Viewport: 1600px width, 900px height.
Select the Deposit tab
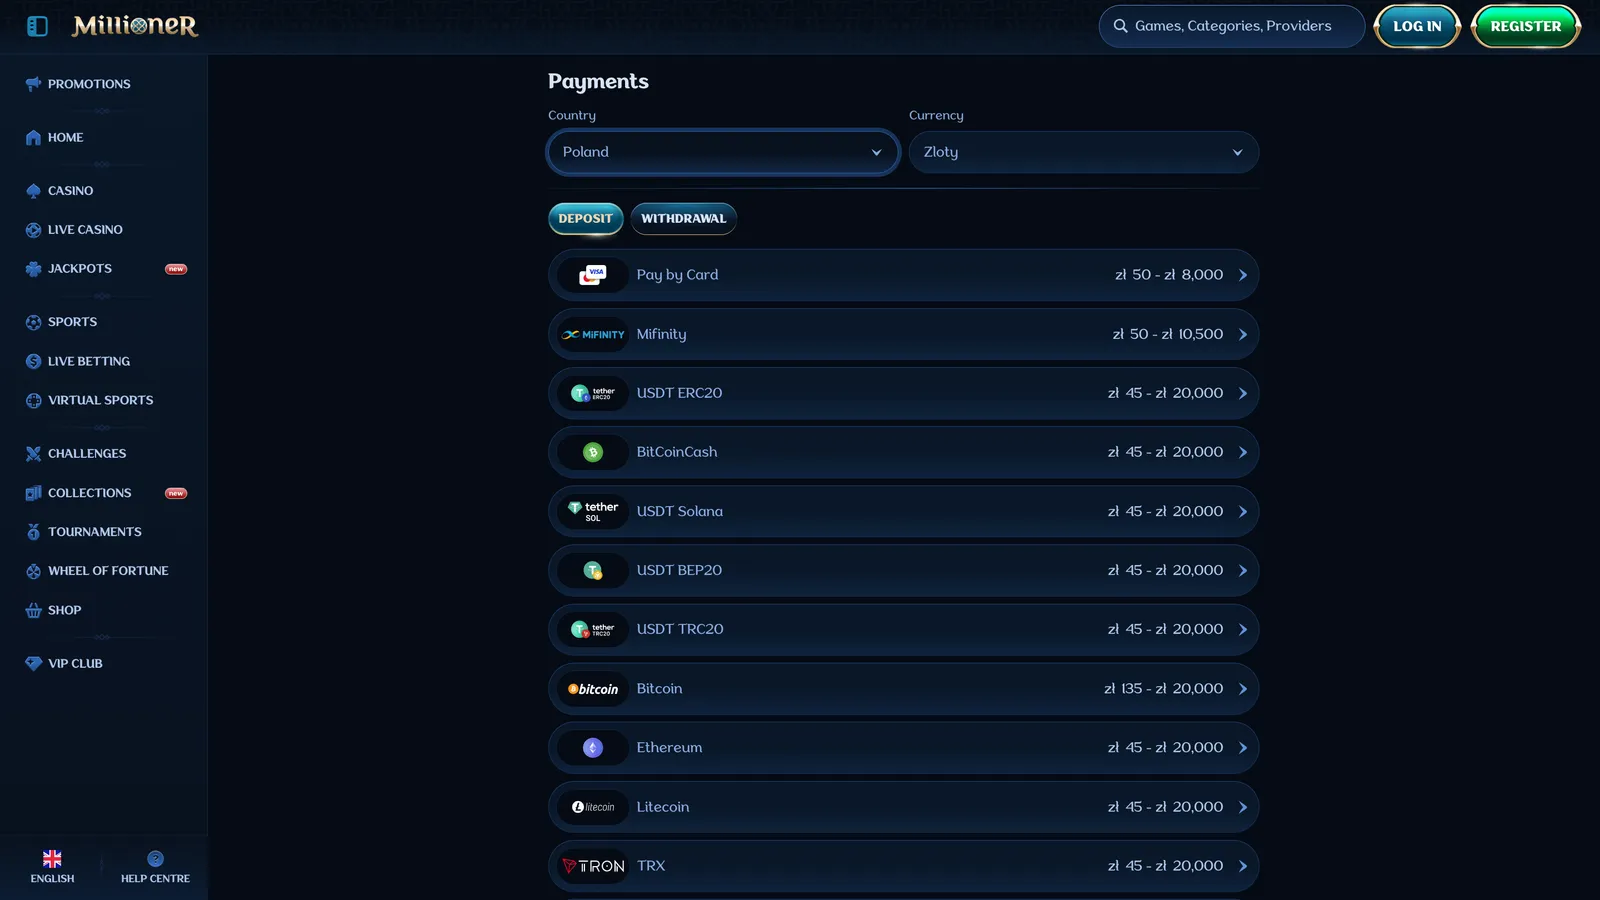click(586, 219)
